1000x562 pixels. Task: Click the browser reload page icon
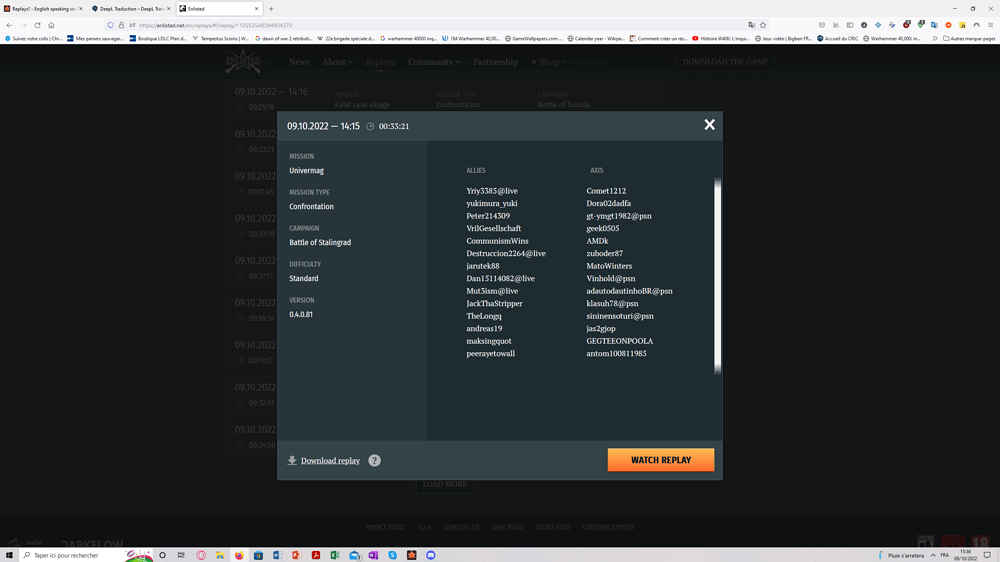click(38, 25)
